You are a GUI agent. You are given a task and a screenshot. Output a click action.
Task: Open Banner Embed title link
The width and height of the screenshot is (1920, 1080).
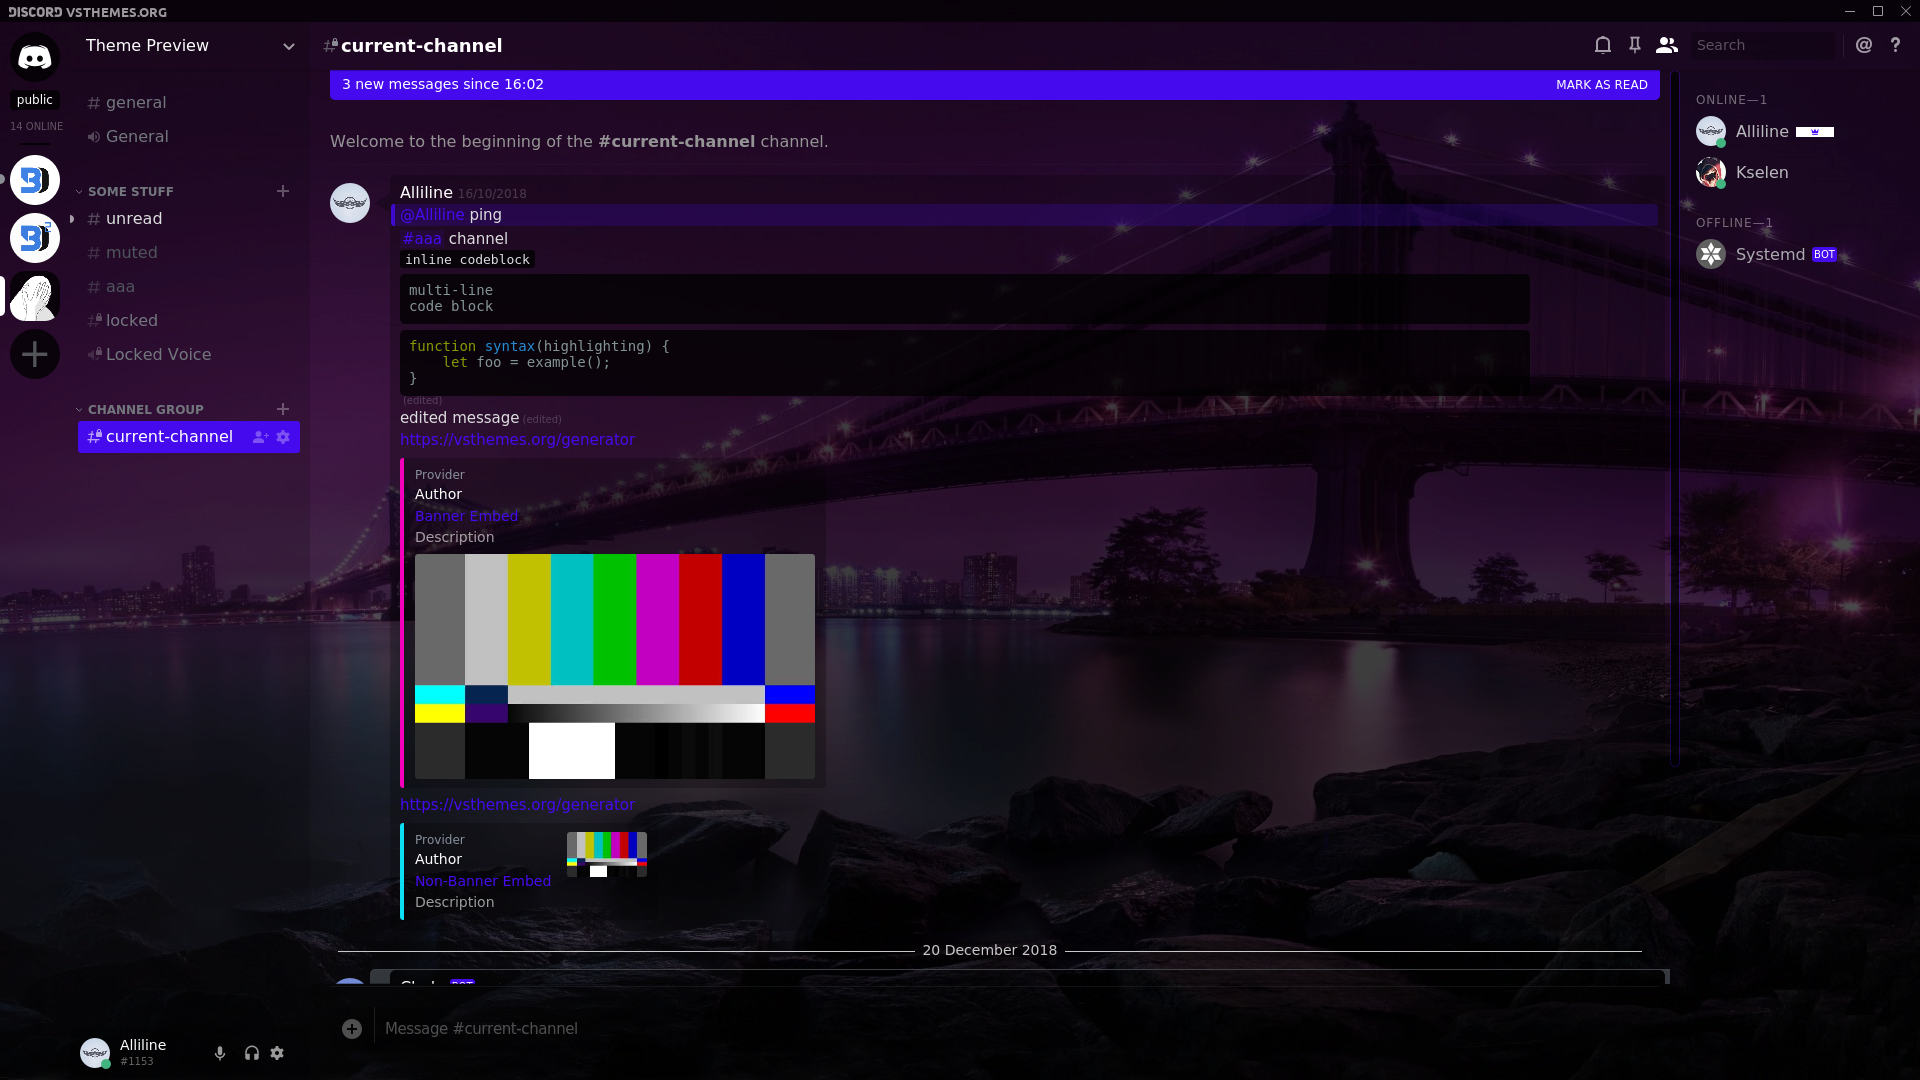466,516
